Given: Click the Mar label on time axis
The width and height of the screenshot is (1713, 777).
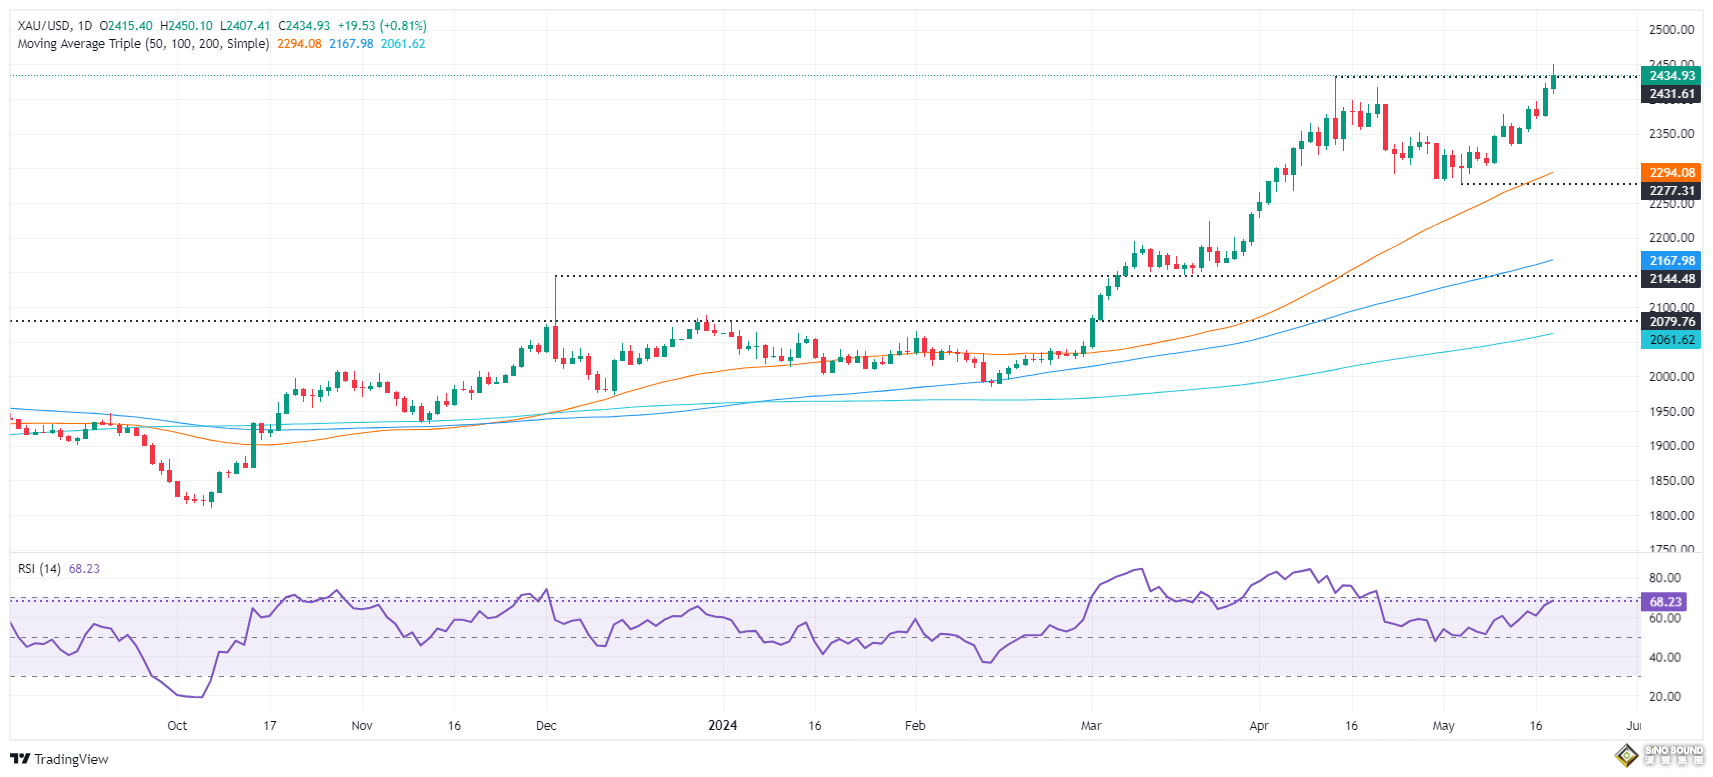Looking at the screenshot, I should 1091,726.
